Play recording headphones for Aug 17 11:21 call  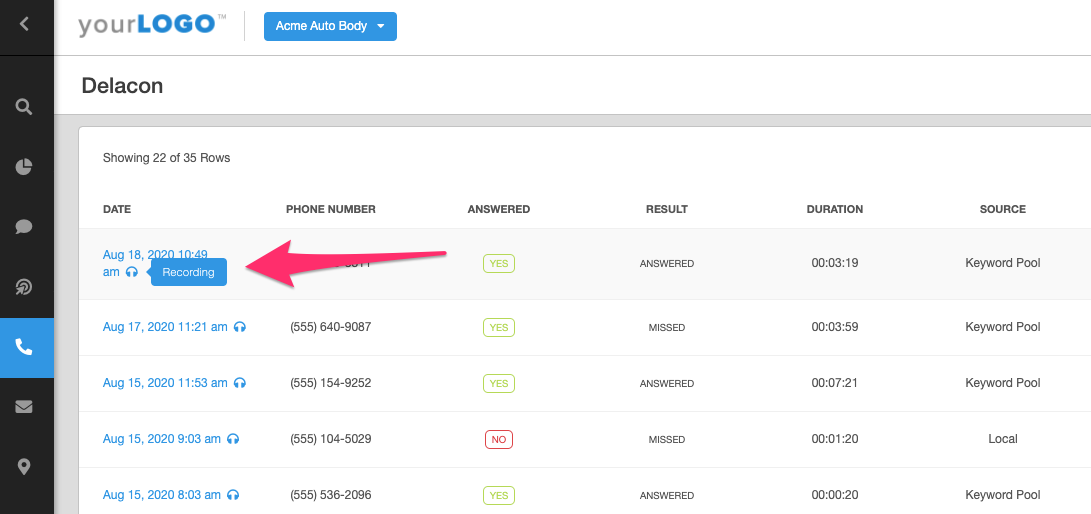point(240,327)
